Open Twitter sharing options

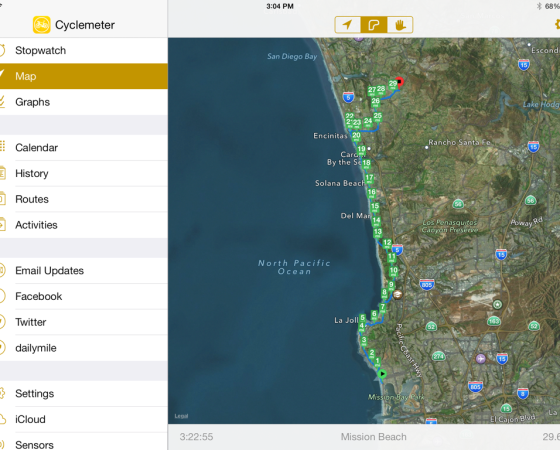click(x=84, y=322)
